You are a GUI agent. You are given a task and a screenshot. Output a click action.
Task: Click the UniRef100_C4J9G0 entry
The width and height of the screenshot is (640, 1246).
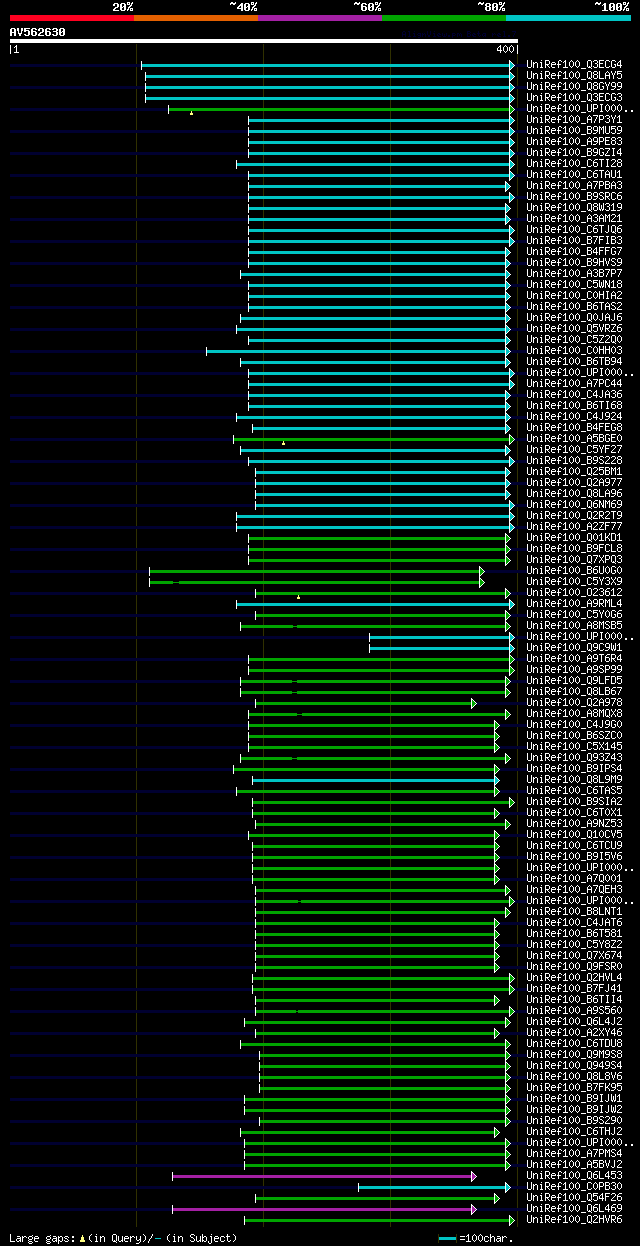[x=574, y=725]
